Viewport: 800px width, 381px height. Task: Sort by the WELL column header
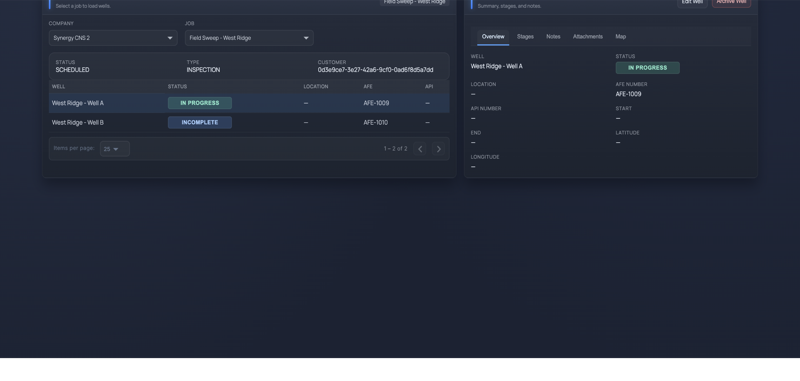(x=58, y=87)
